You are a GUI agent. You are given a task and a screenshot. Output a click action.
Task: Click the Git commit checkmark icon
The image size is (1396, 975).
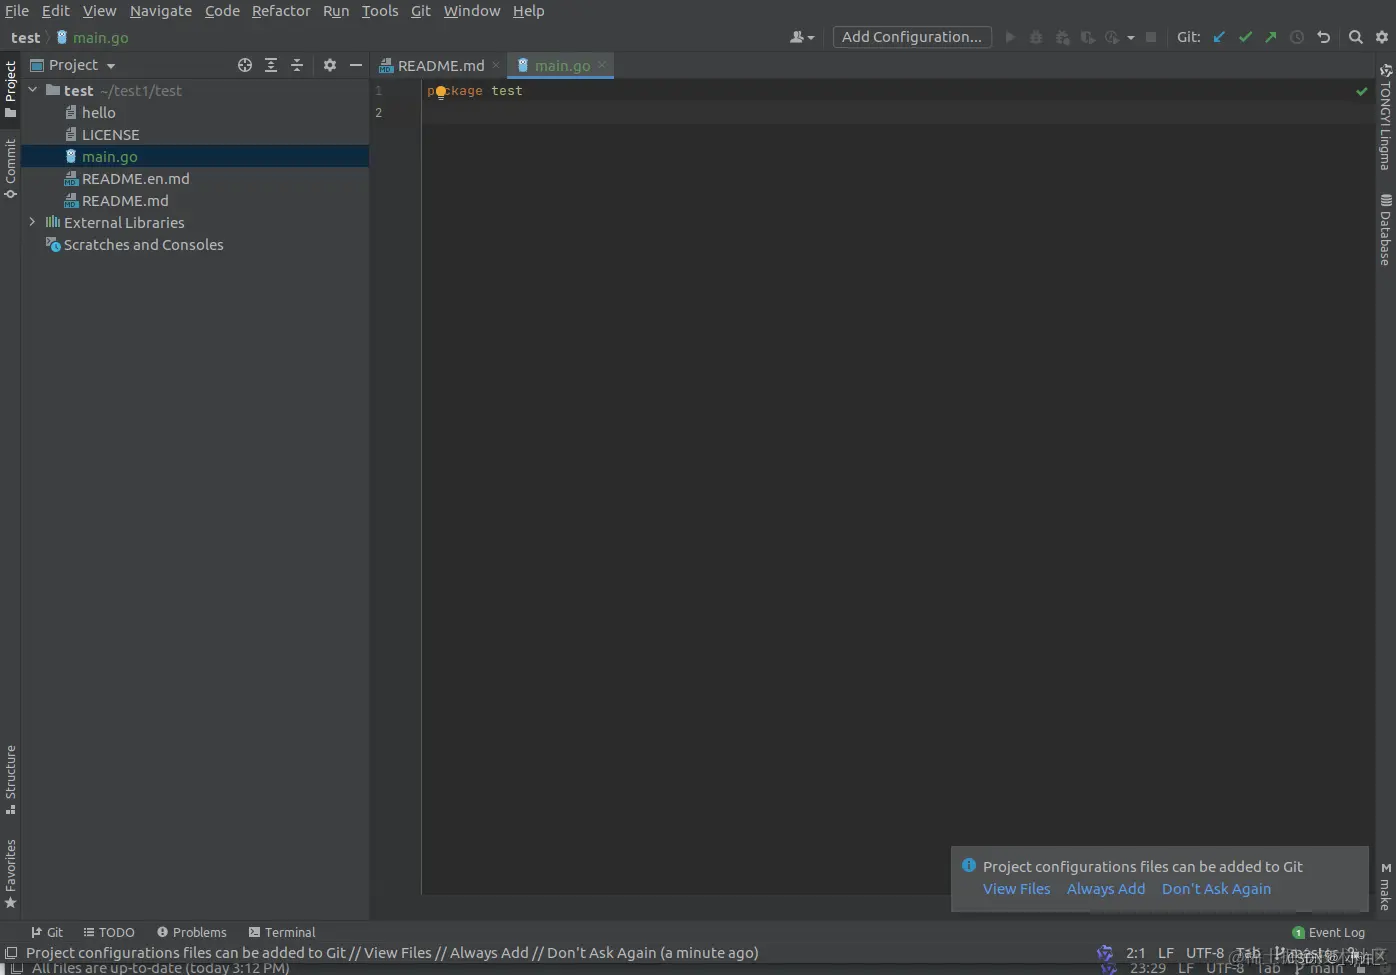tap(1245, 37)
